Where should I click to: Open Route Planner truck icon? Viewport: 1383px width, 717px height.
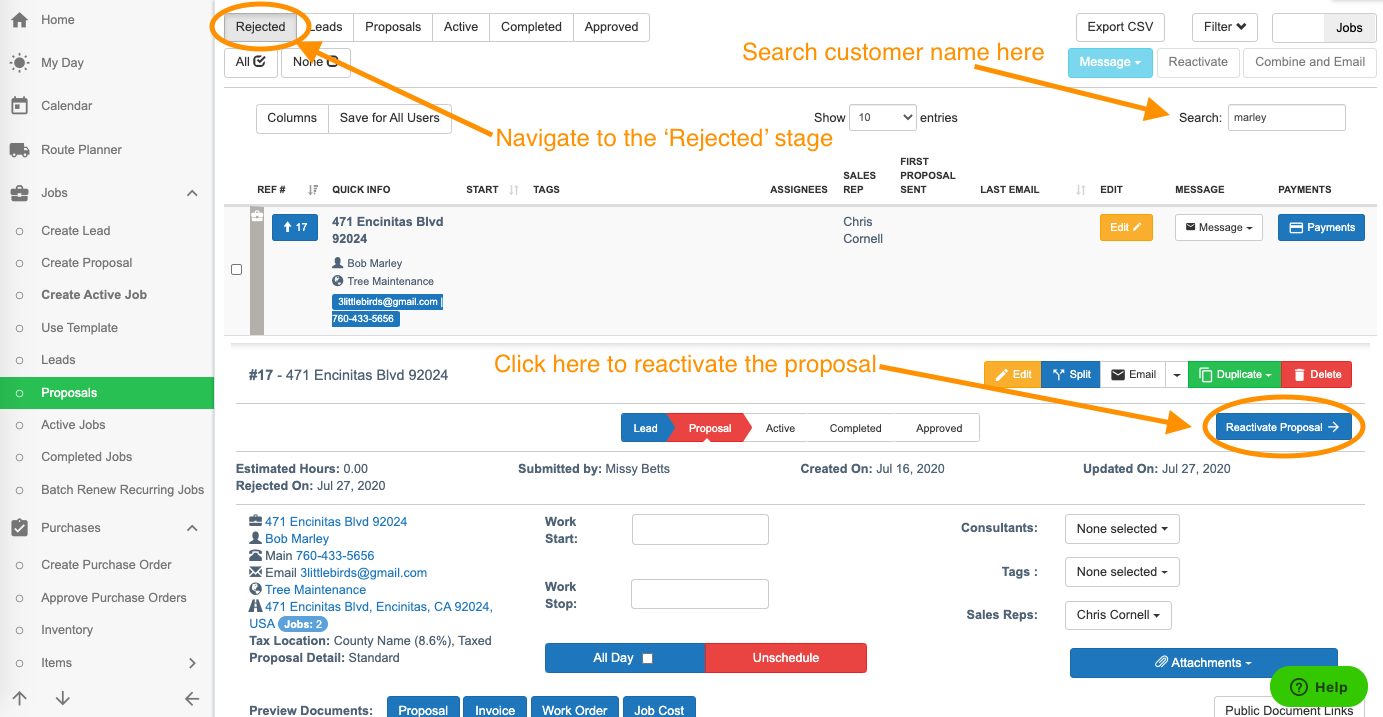pos(19,150)
